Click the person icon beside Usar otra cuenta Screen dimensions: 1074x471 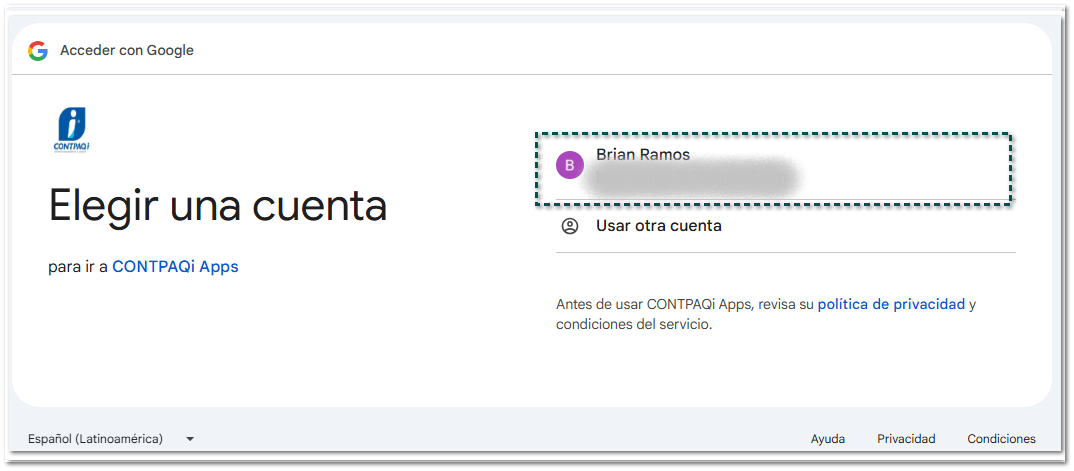pos(570,226)
